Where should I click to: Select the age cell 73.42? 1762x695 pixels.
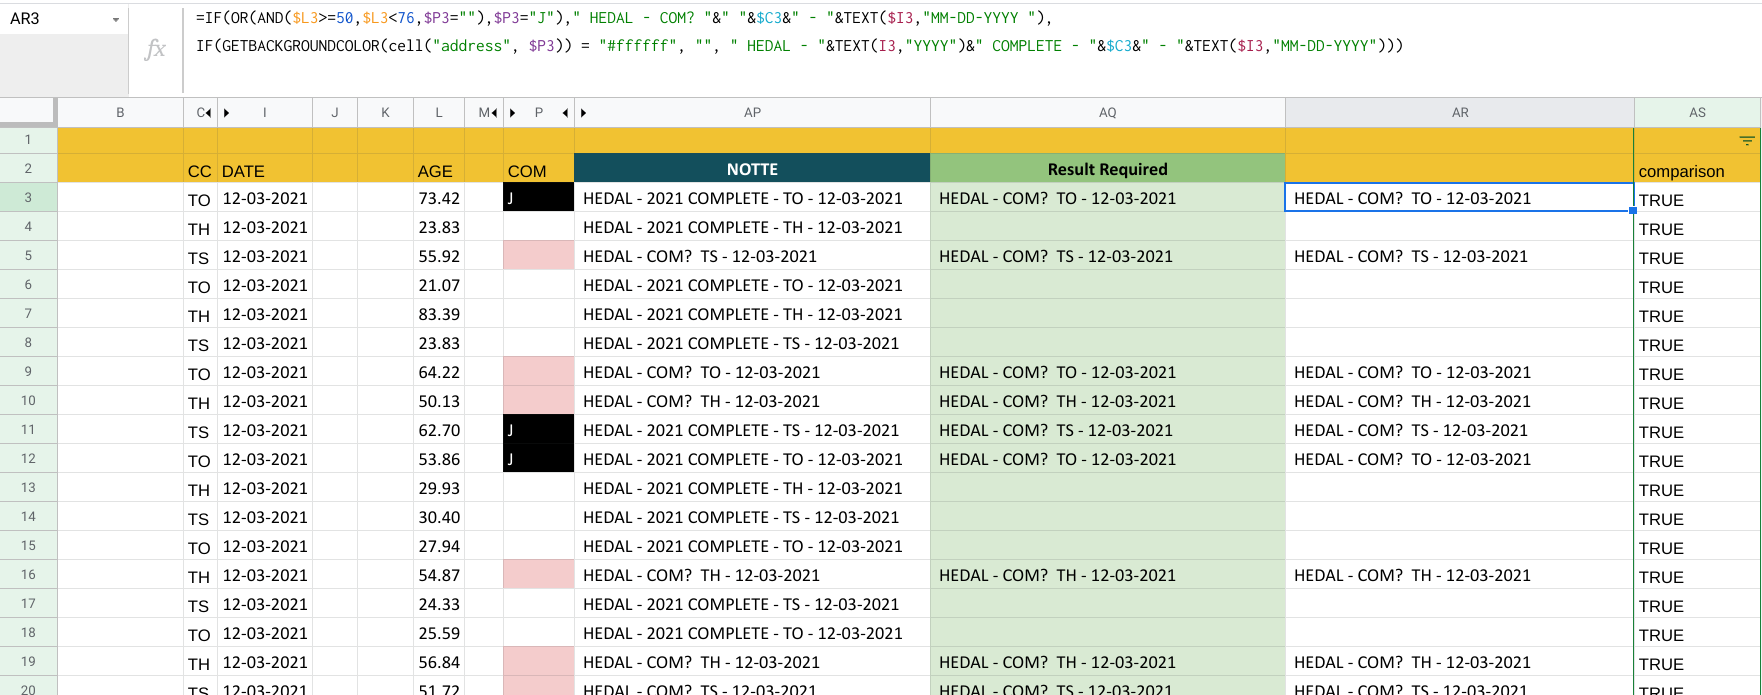coord(439,198)
